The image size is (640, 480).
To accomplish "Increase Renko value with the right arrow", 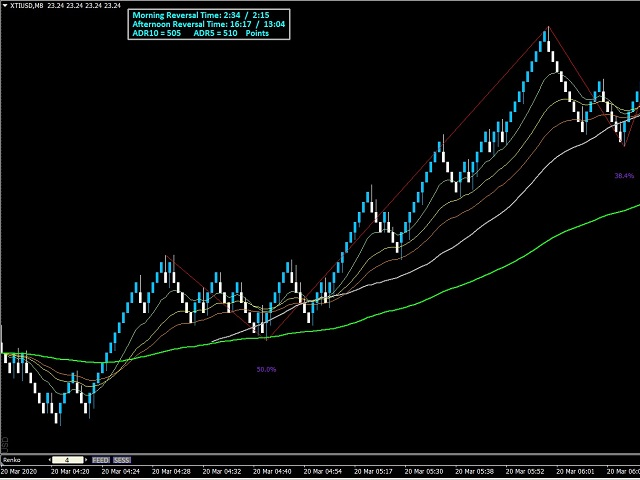I will click(86, 460).
